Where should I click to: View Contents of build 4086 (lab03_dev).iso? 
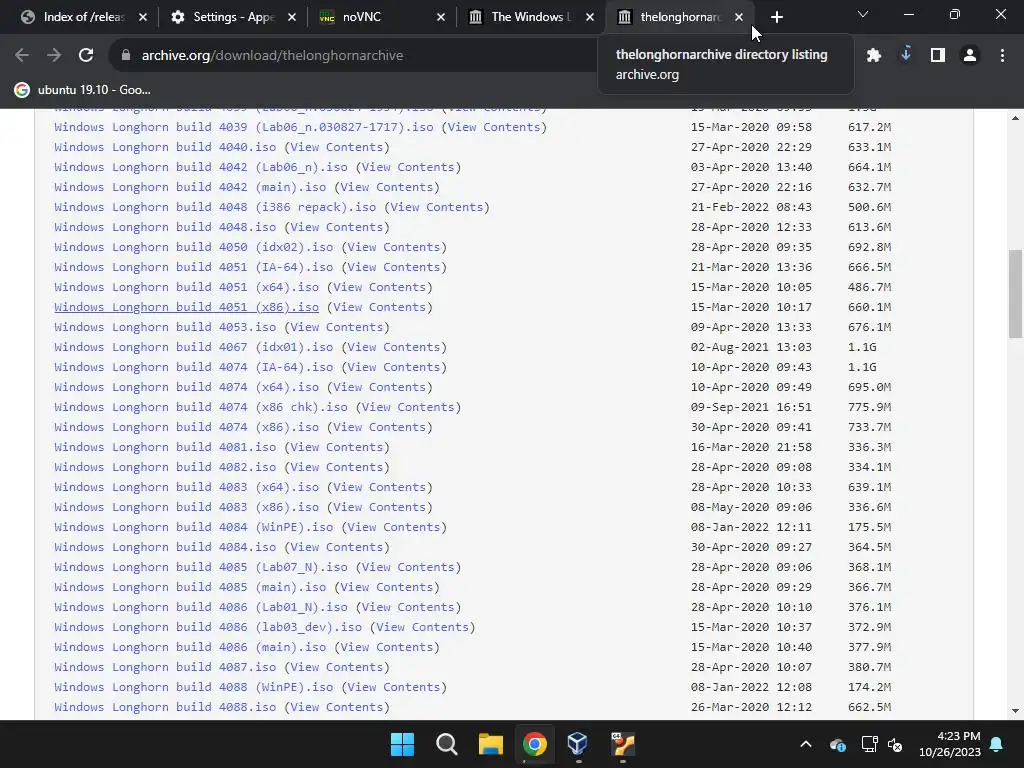pyautogui.click(x=423, y=627)
